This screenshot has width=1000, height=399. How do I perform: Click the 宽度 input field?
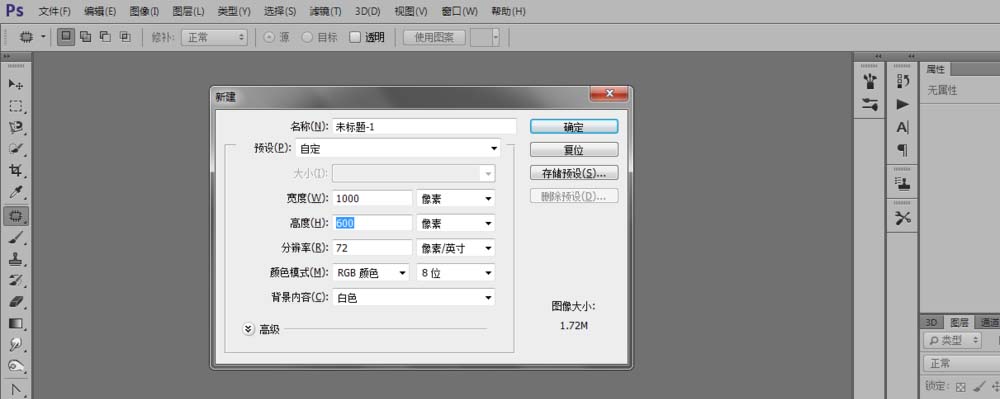point(372,198)
